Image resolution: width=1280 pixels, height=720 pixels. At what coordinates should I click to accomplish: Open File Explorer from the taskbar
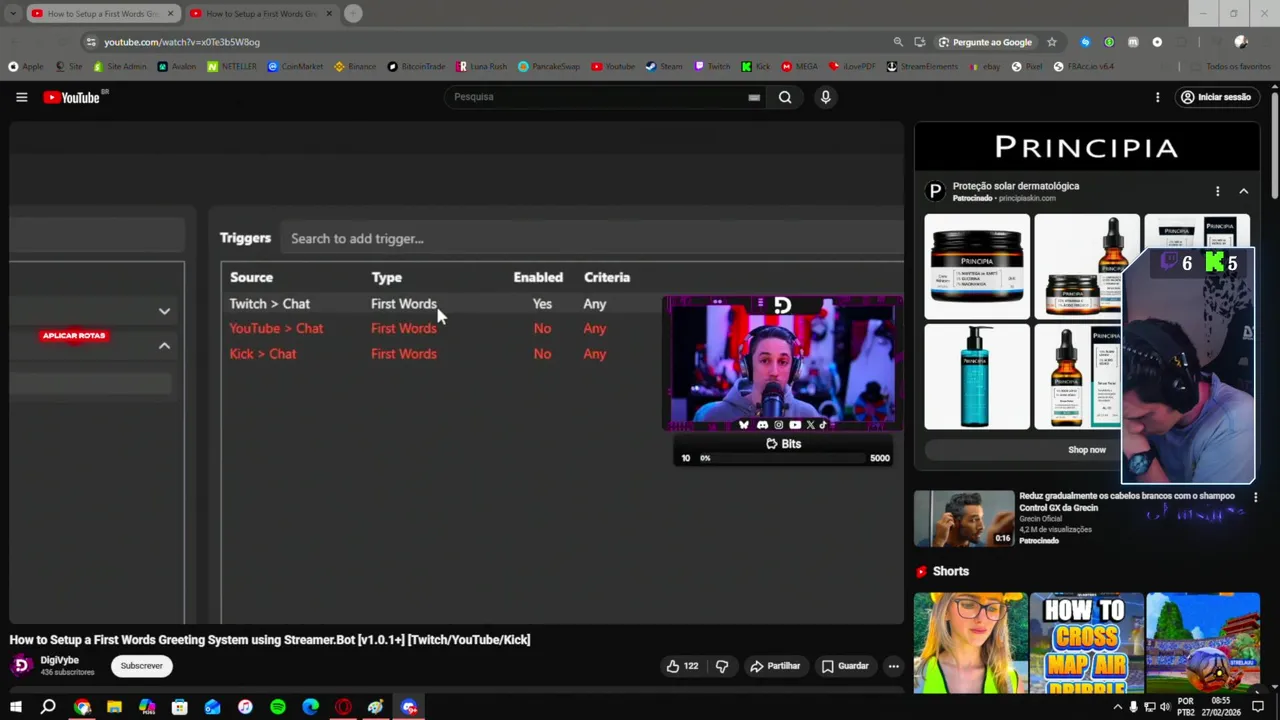[x=114, y=707]
